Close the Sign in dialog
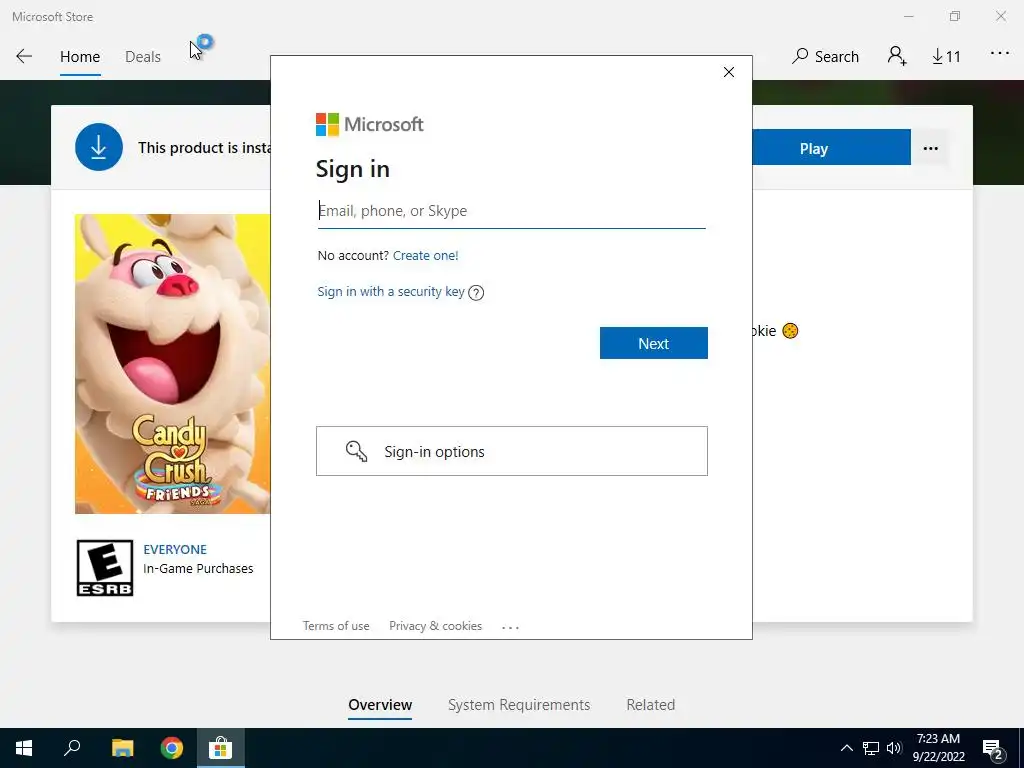 pyautogui.click(x=729, y=72)
